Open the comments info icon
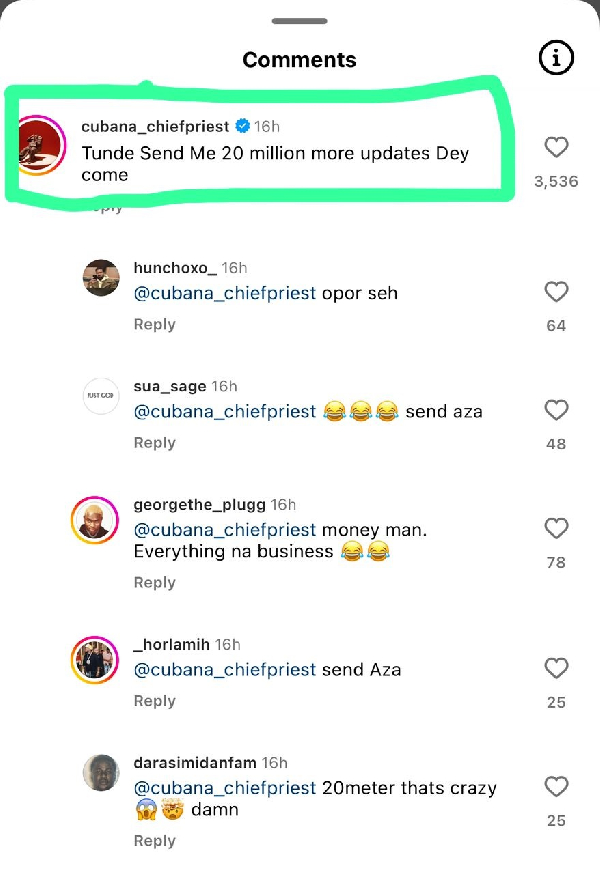This screenshot has height=874, width=600. (557, 59)
